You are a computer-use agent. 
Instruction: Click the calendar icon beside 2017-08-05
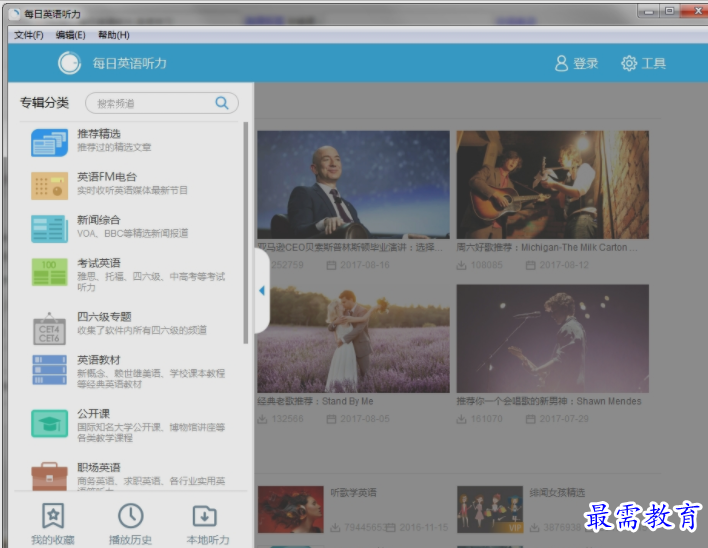331,419
